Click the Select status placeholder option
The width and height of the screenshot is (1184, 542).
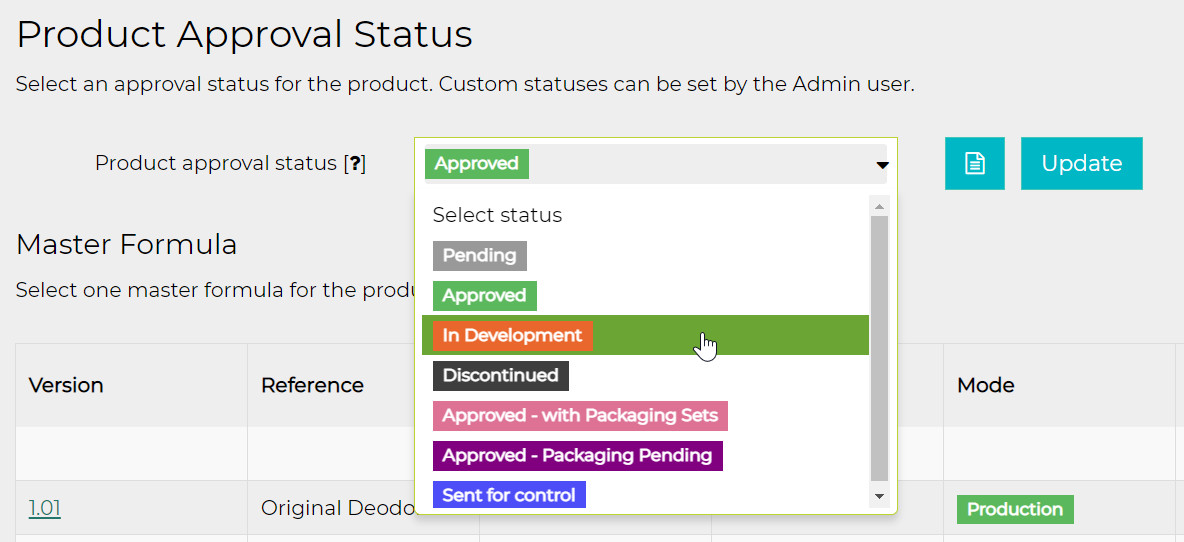click(x=497, y=215)
